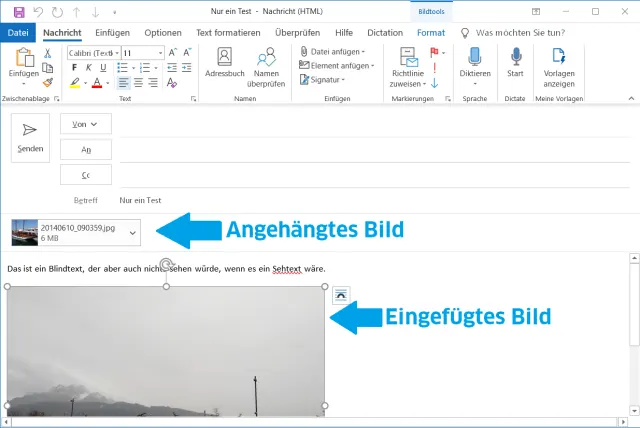Switch to the Optionen tab

[163, 33]
